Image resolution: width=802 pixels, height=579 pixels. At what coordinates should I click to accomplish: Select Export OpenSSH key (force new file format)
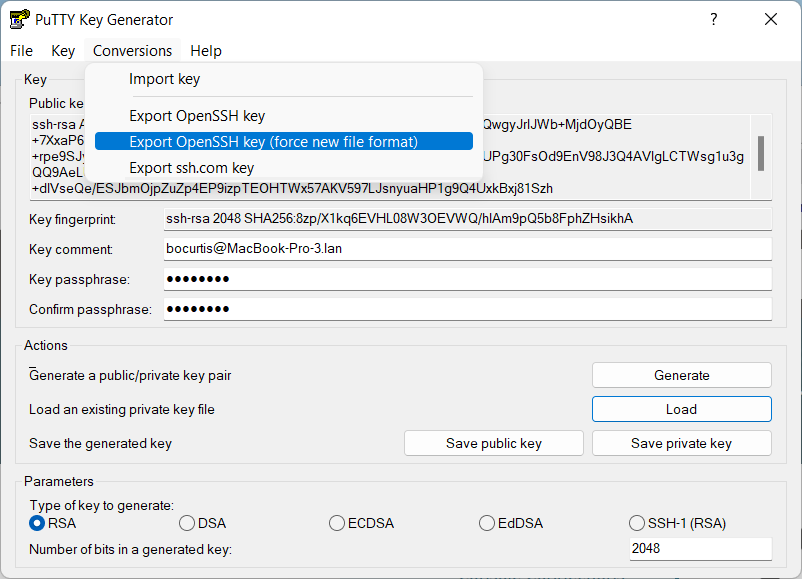pyautogui.click(x=273, y=142)
